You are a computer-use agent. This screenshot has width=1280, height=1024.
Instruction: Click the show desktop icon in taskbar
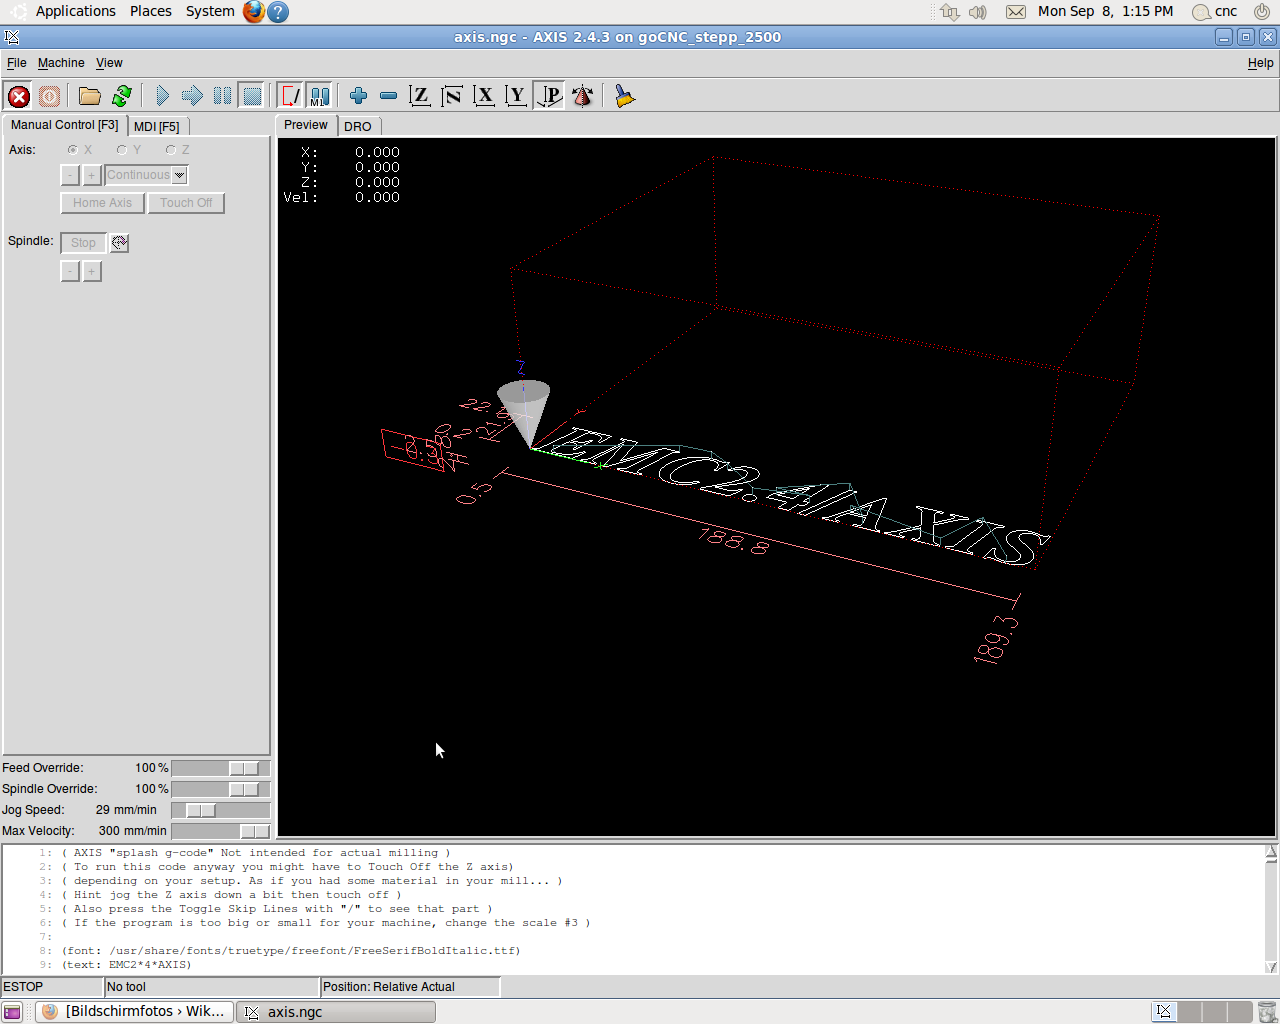pyautogui.click(x=12, y=1012)
